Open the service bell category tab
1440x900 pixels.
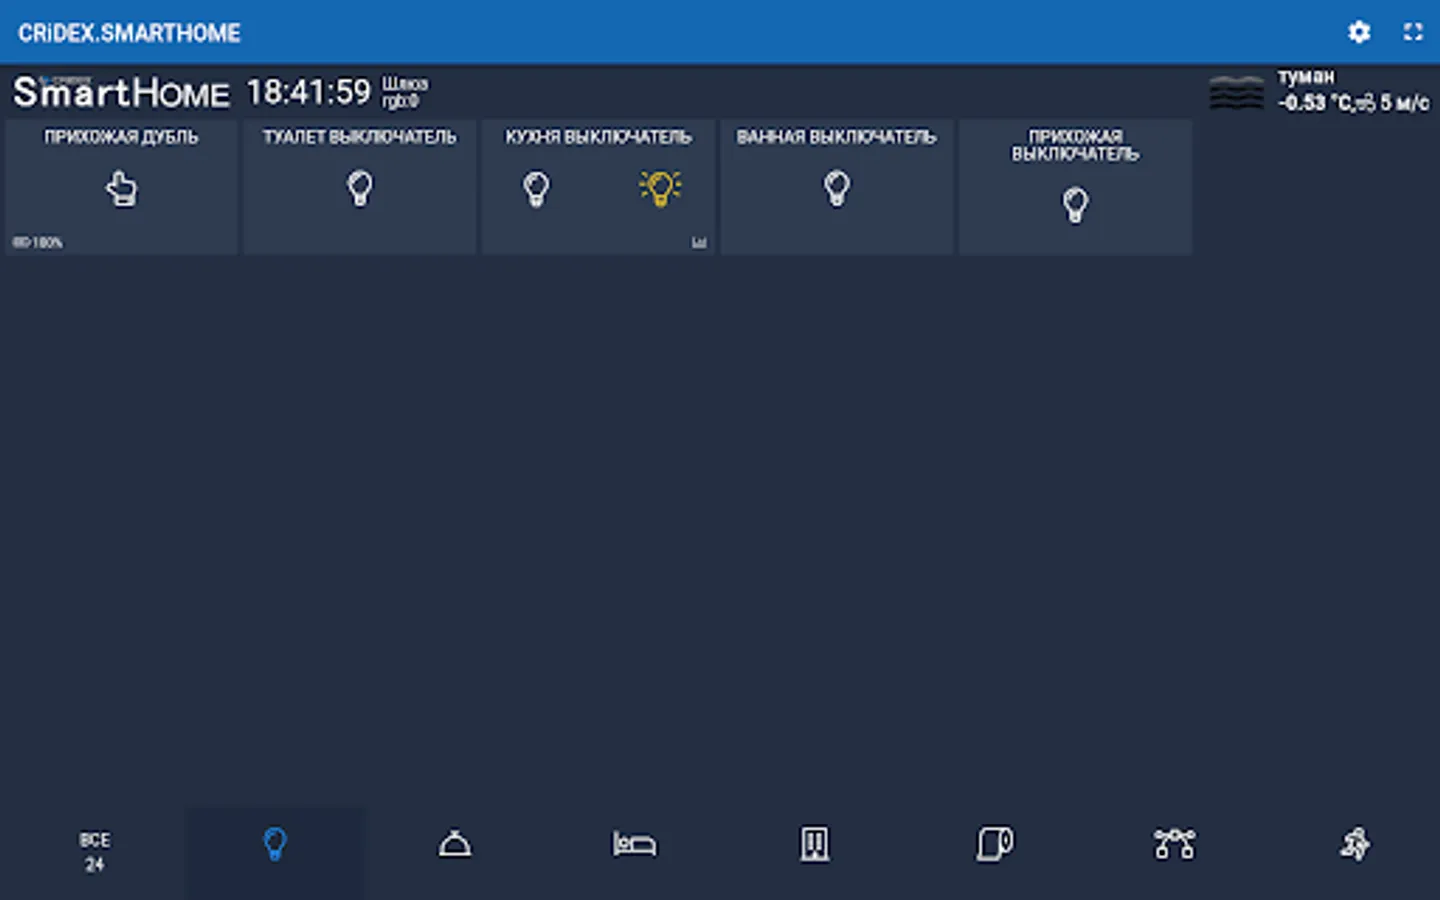[x=455, y=844]
